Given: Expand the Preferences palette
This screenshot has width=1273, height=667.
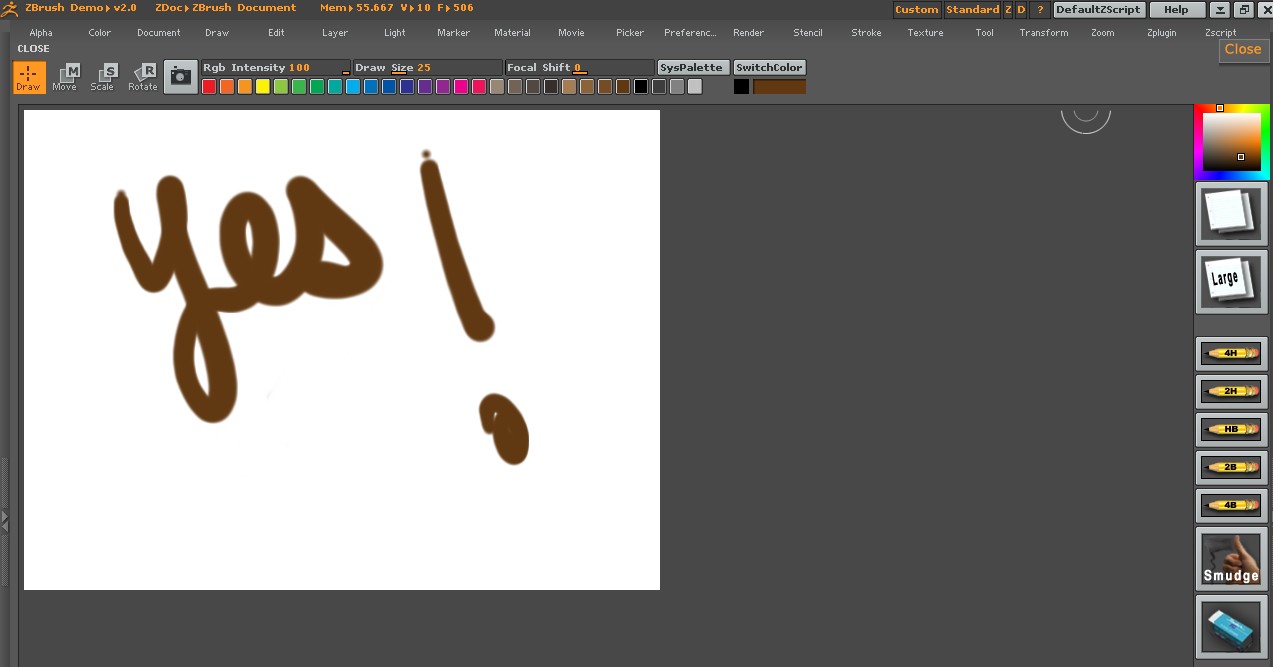Looking at the screenshot, I should point(690,33).
